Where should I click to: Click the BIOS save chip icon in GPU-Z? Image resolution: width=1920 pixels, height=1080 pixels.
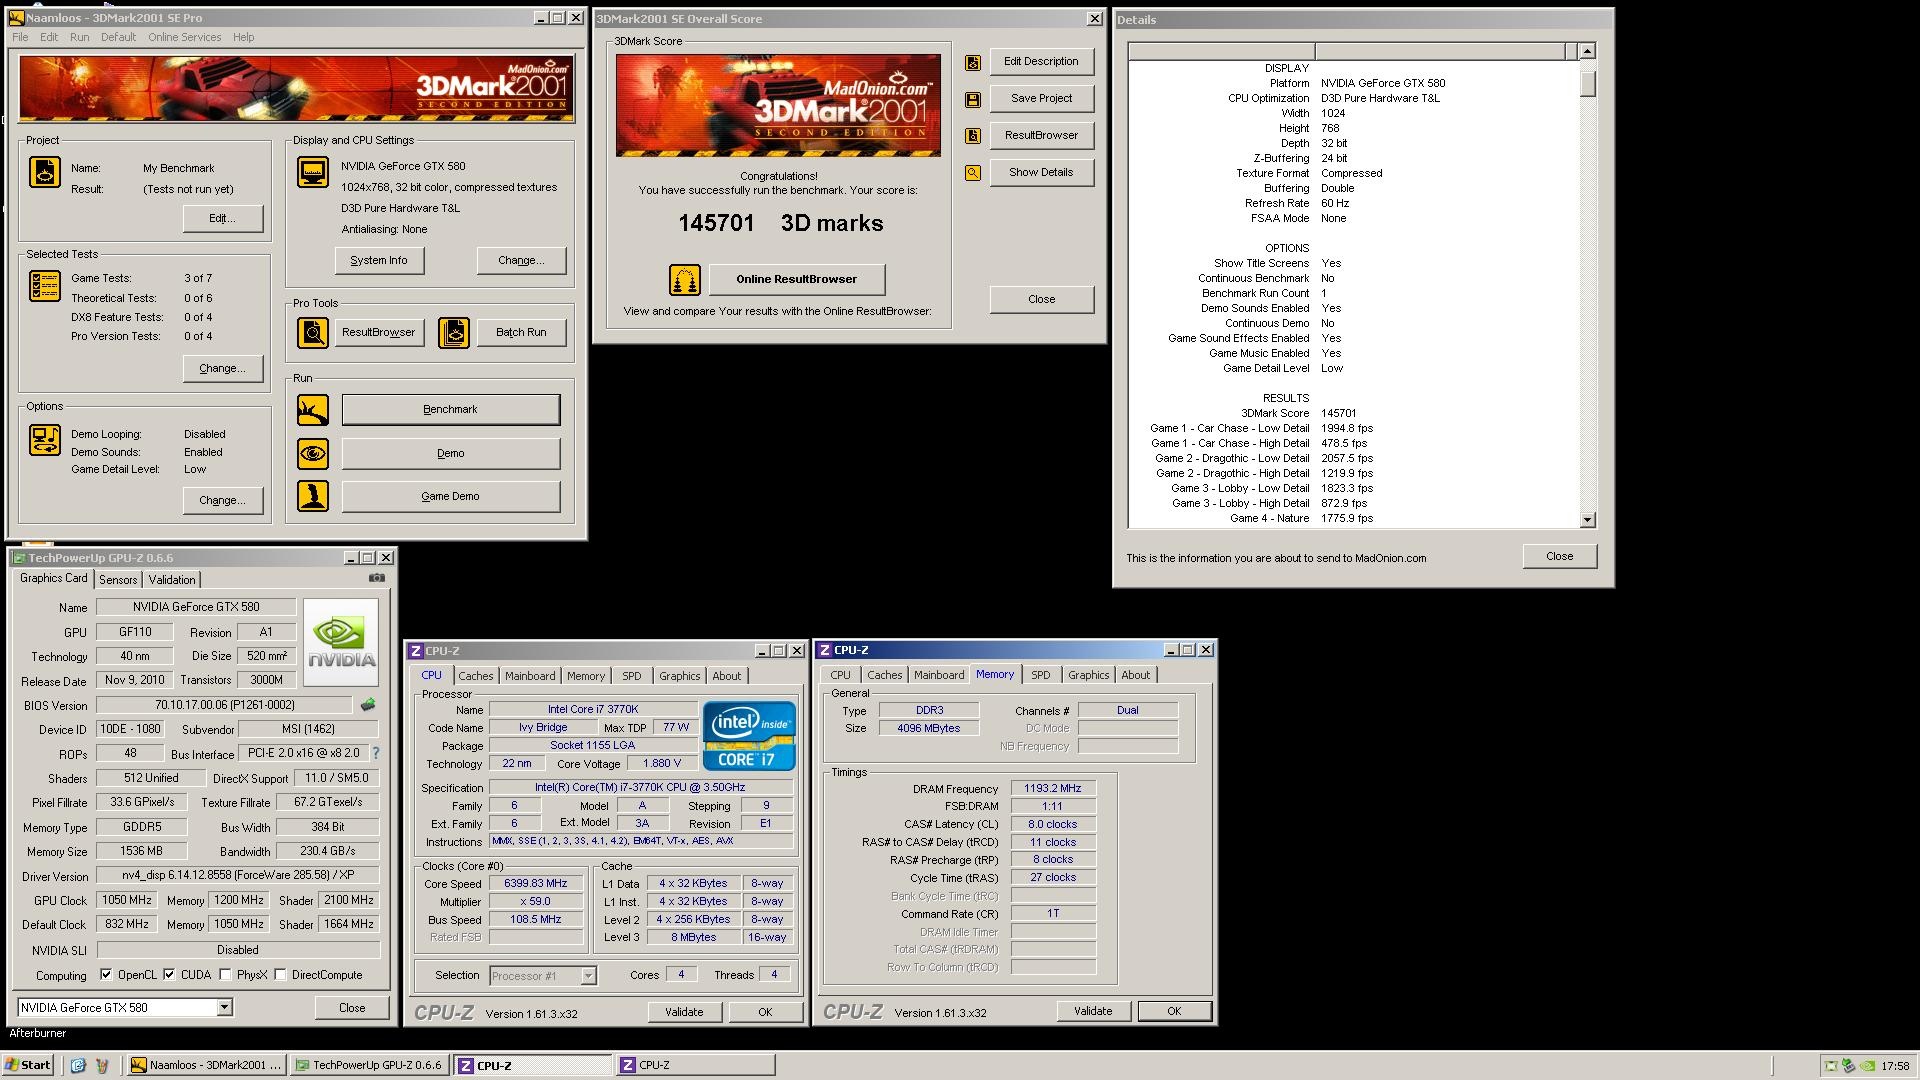tap(368, 705)
